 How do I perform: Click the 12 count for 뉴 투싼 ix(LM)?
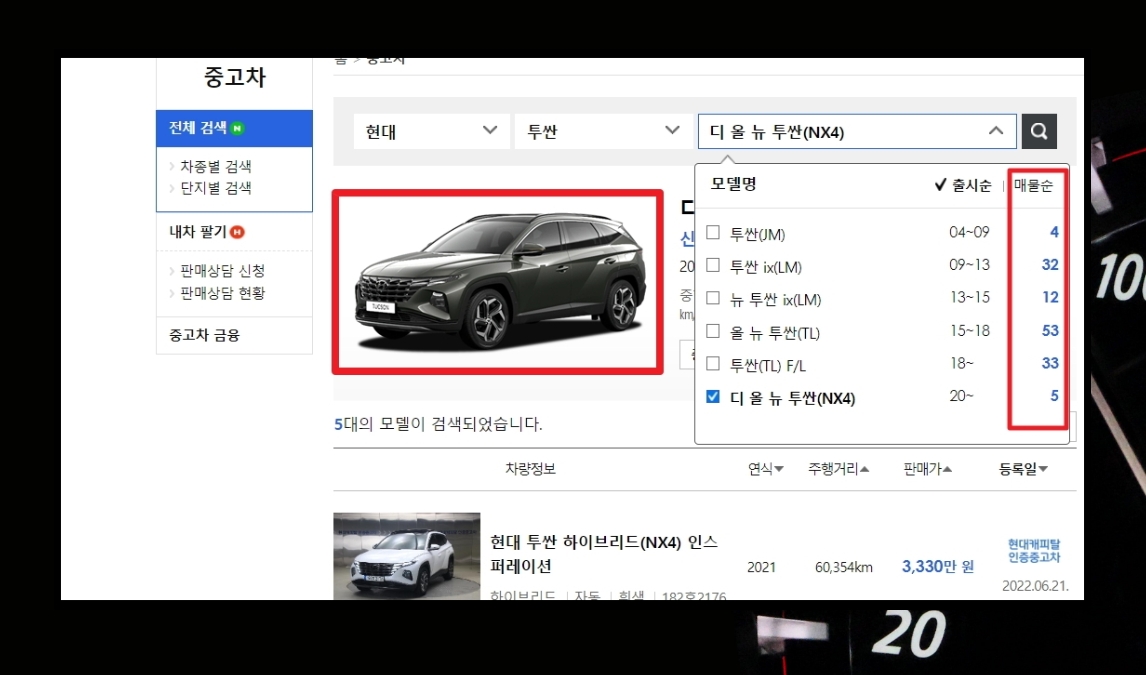point(1050,297)
